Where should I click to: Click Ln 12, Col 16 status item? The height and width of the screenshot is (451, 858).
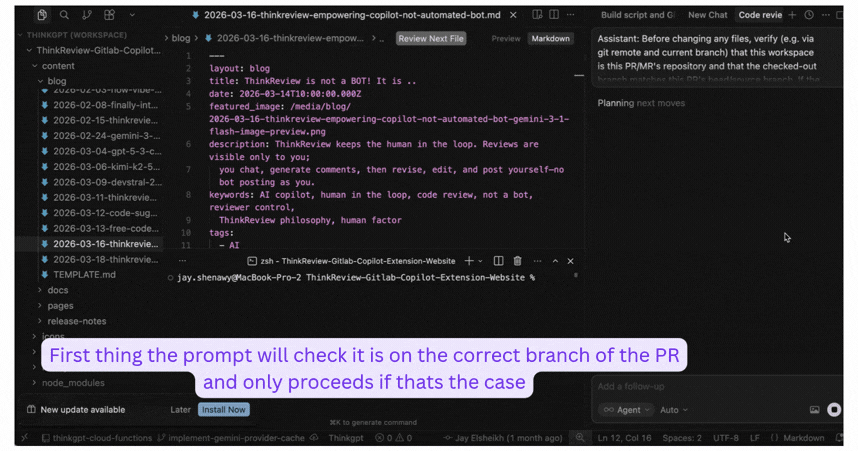624,438
